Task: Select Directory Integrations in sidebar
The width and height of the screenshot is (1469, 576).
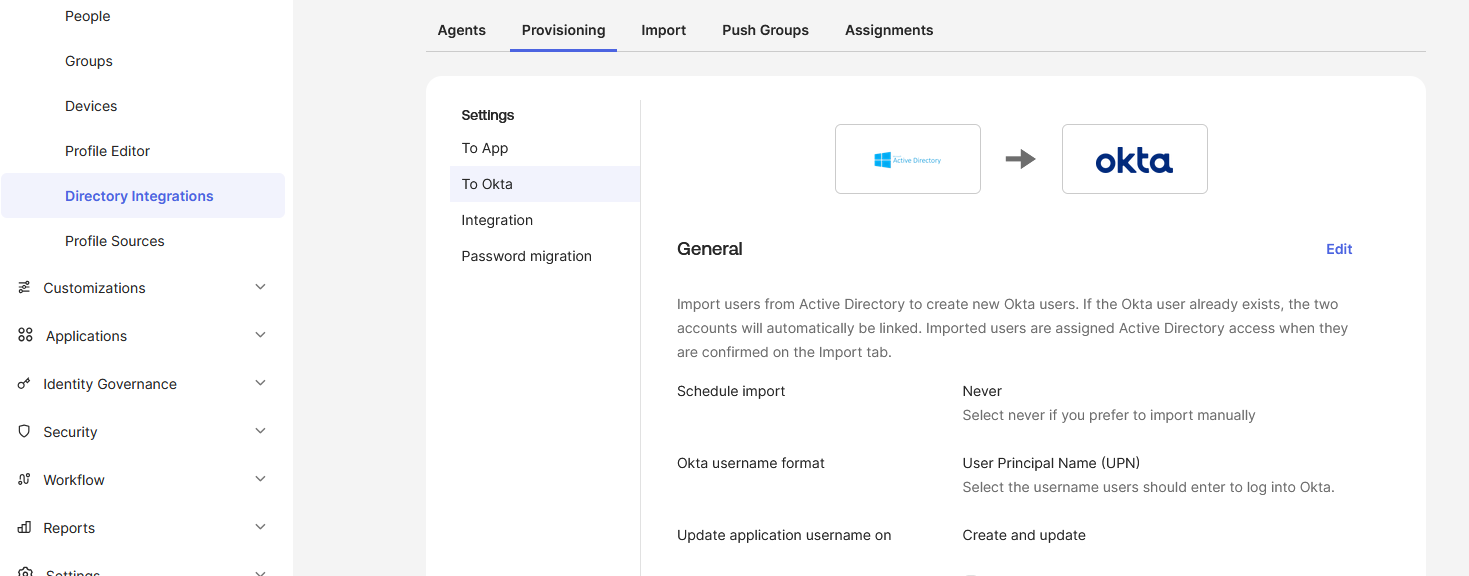Action: (143, 196)
